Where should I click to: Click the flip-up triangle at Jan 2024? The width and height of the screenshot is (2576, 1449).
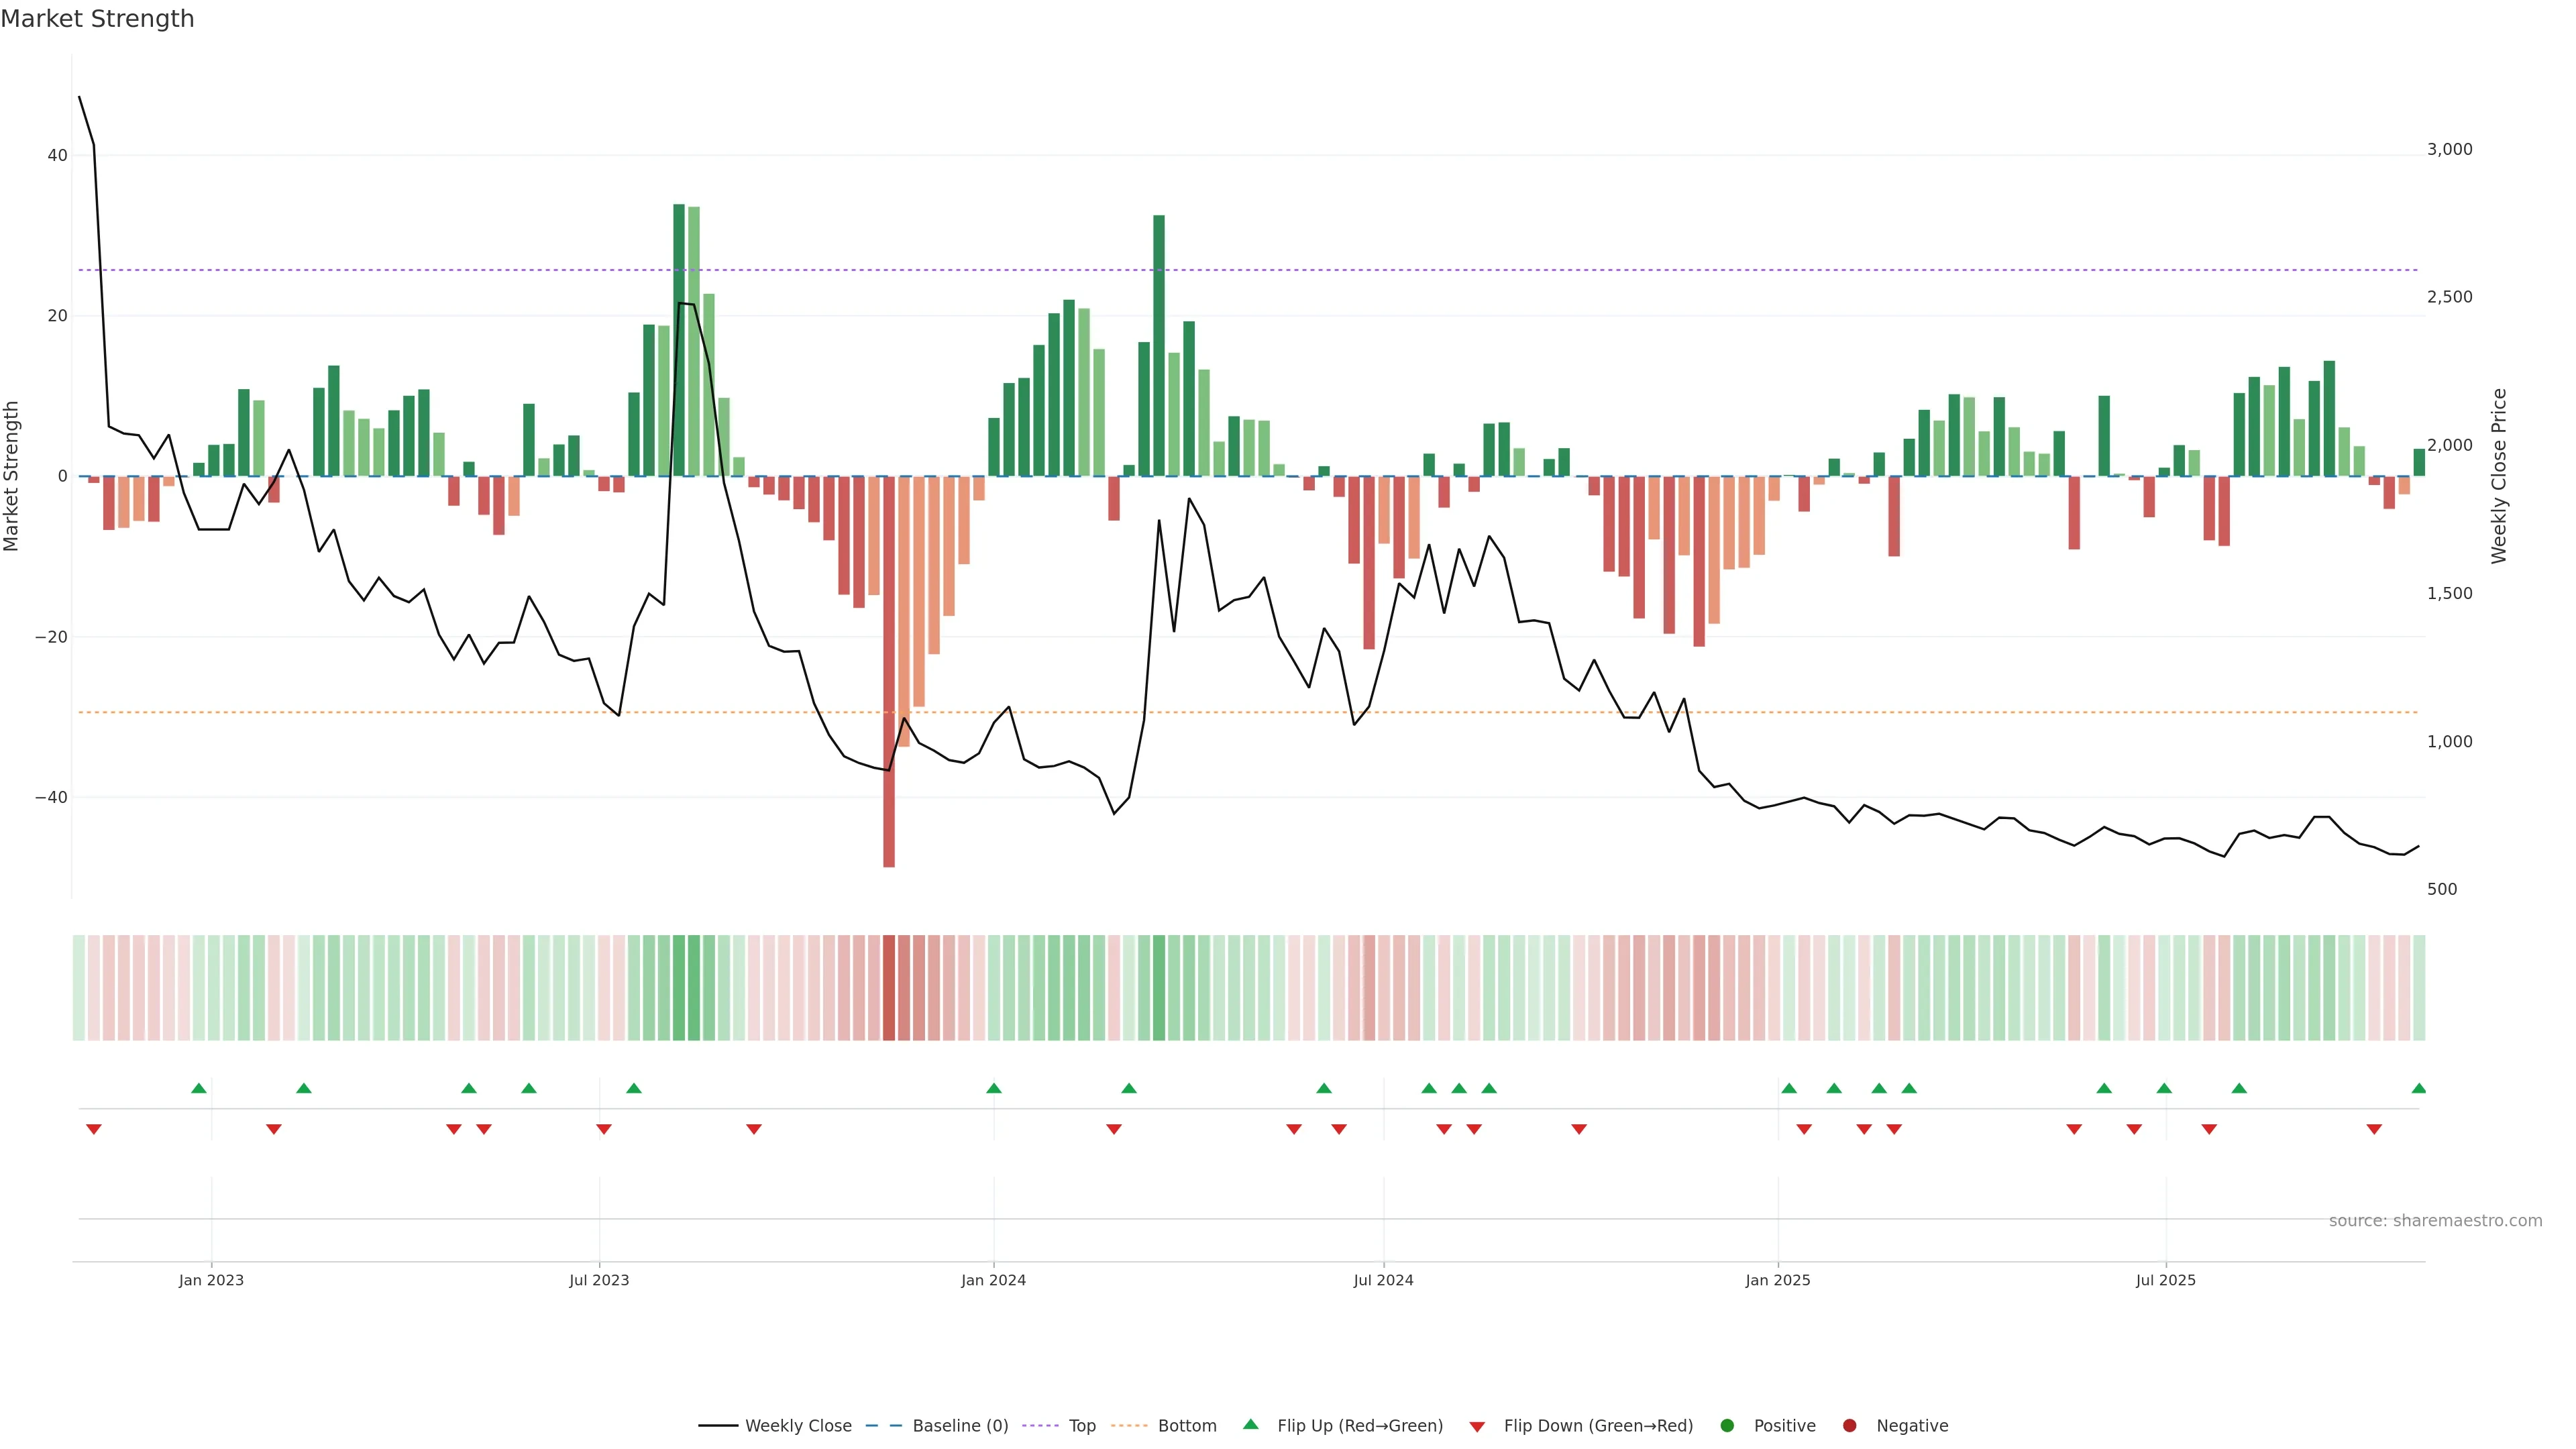click(993, 1088)
